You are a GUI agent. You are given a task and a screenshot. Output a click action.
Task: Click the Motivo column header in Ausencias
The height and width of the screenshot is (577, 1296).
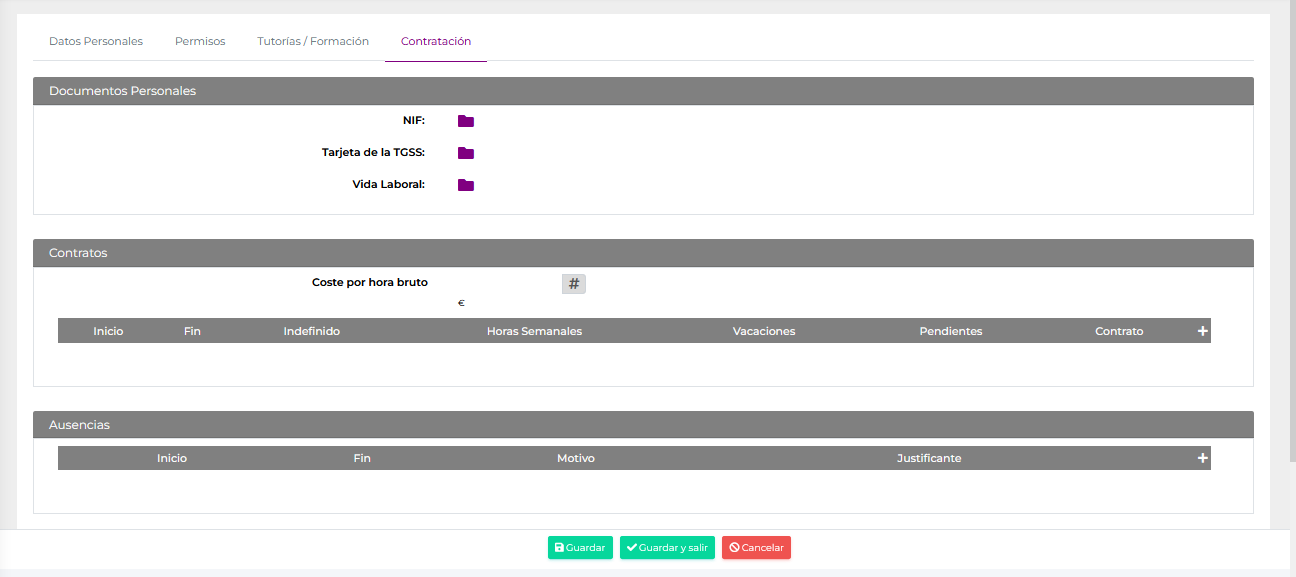pyautogui.click(x=576, y=458)
